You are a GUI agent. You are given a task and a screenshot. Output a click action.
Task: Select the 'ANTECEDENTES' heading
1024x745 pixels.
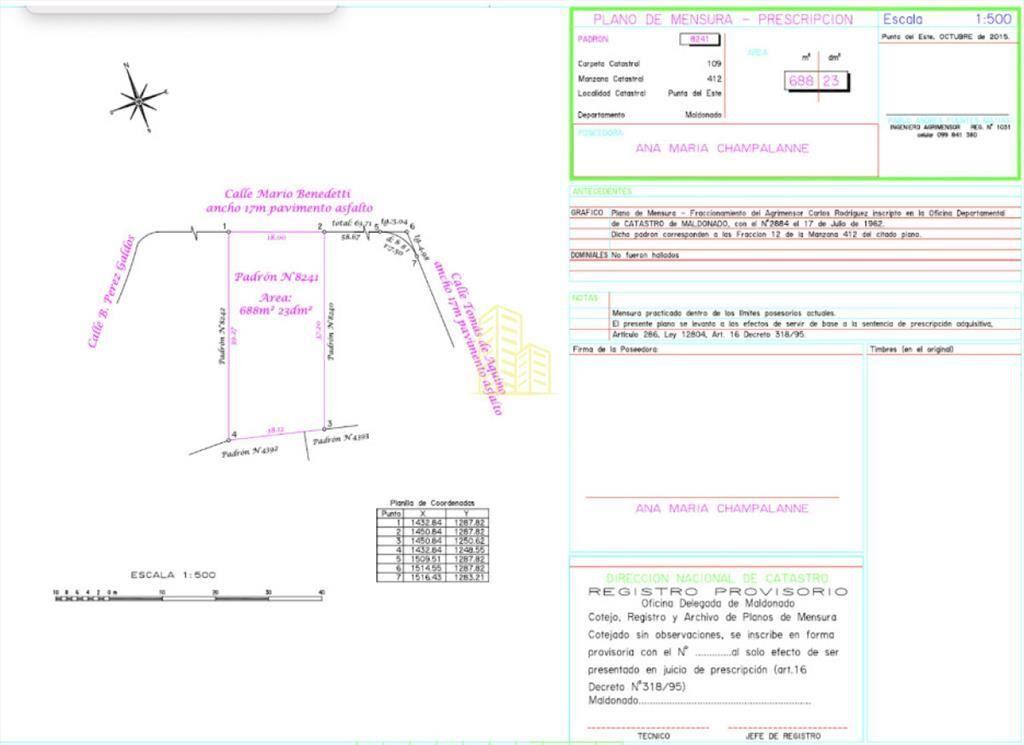(x=602, y=191)
